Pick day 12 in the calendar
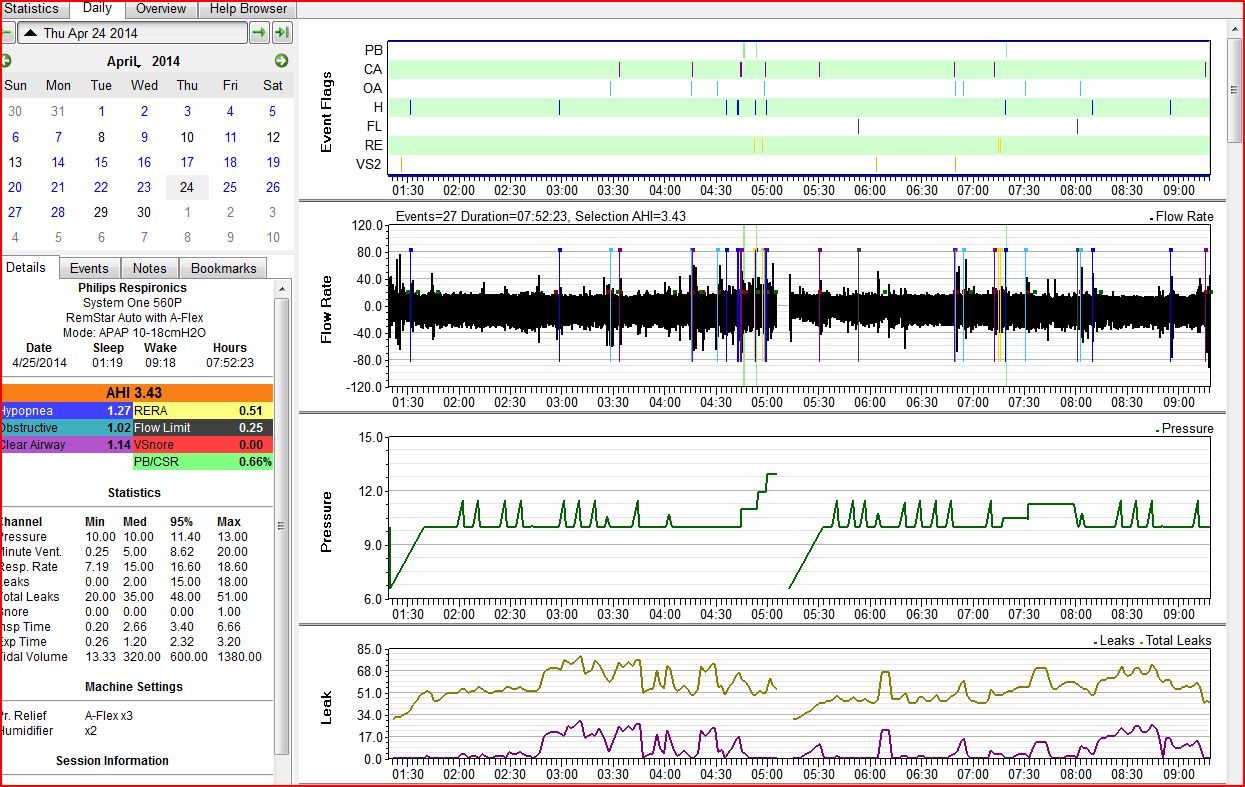Screen dimensions: 1245x787 click(273, 137)
